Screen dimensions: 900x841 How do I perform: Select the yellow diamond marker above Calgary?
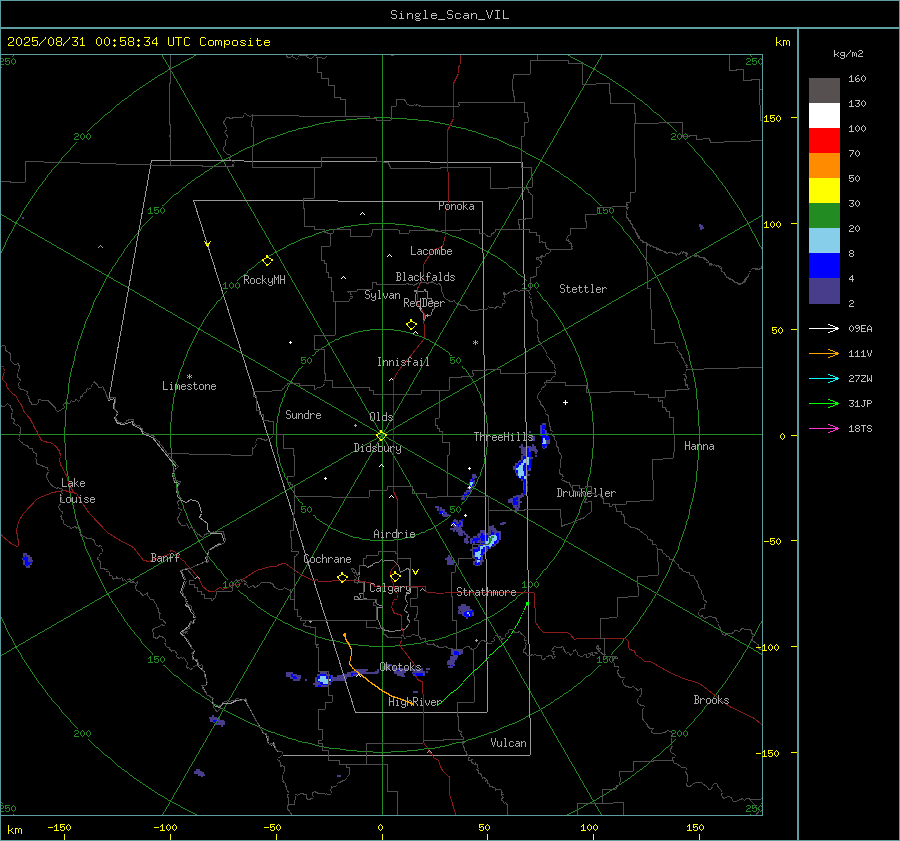[x=395, y=576]
